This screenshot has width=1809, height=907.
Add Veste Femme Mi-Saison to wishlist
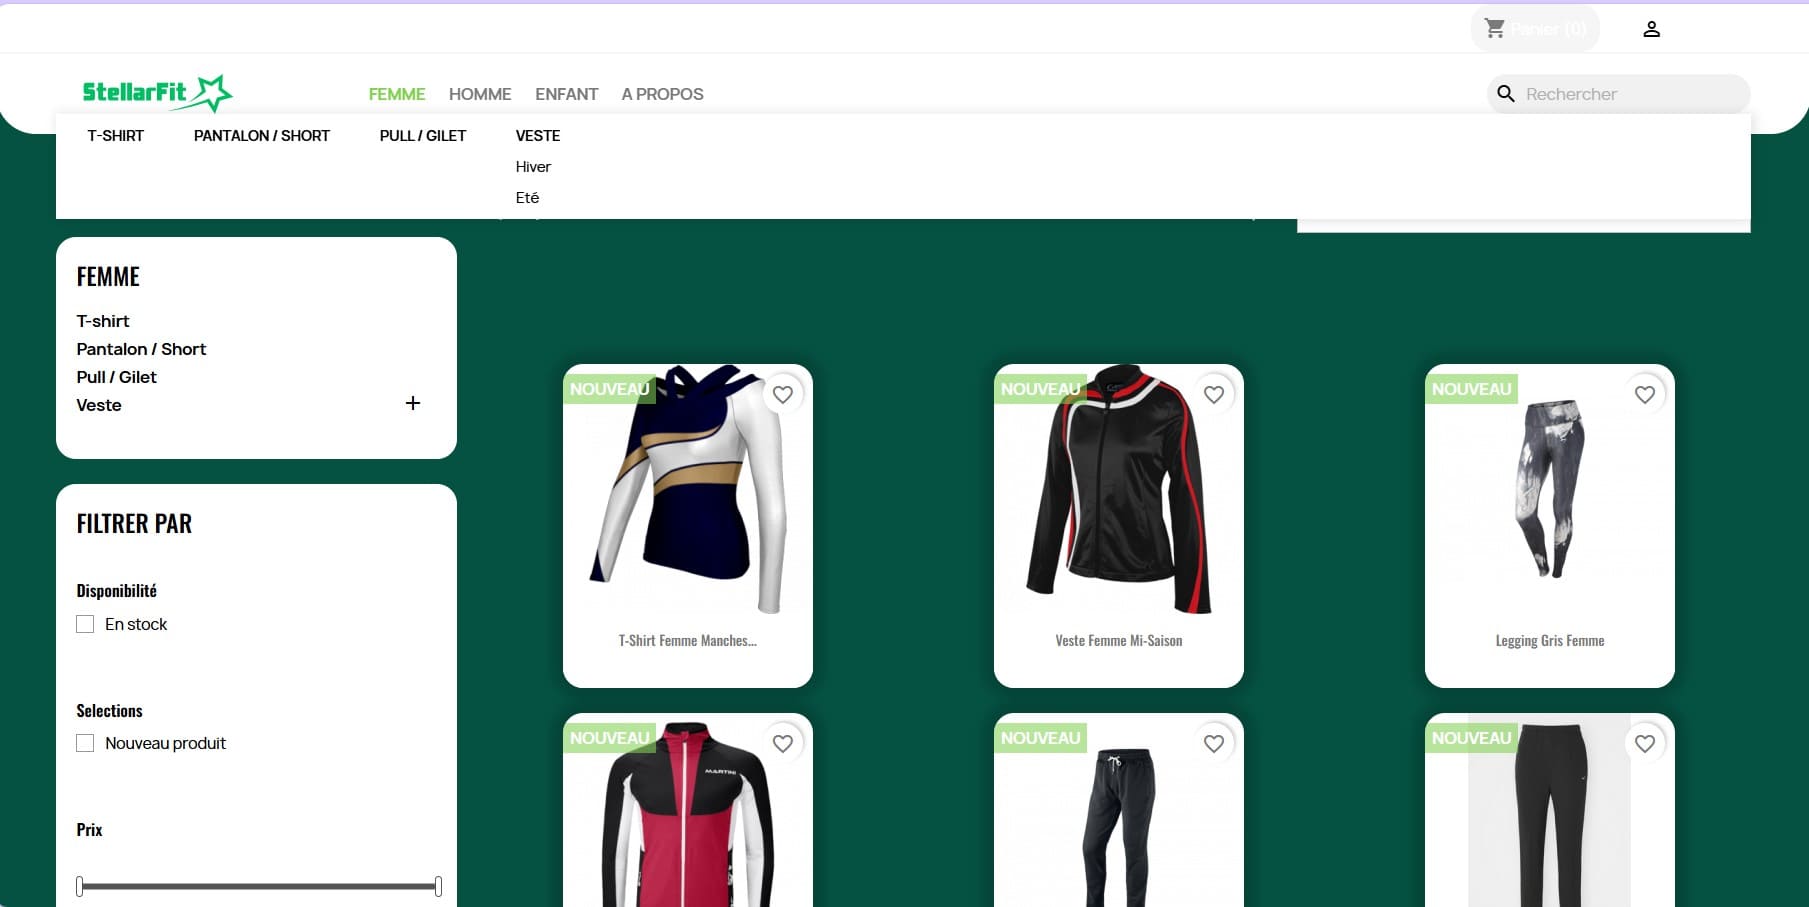coord(1214,395)
